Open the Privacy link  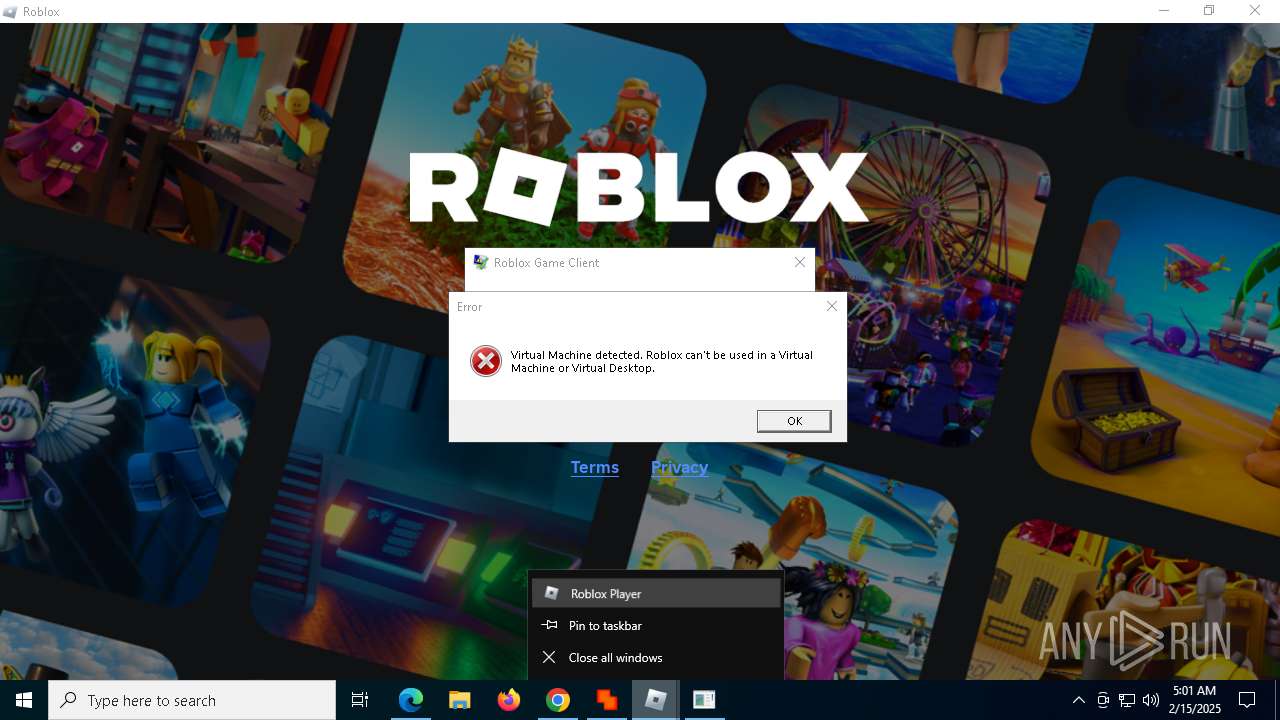click(x=679, y=467)
